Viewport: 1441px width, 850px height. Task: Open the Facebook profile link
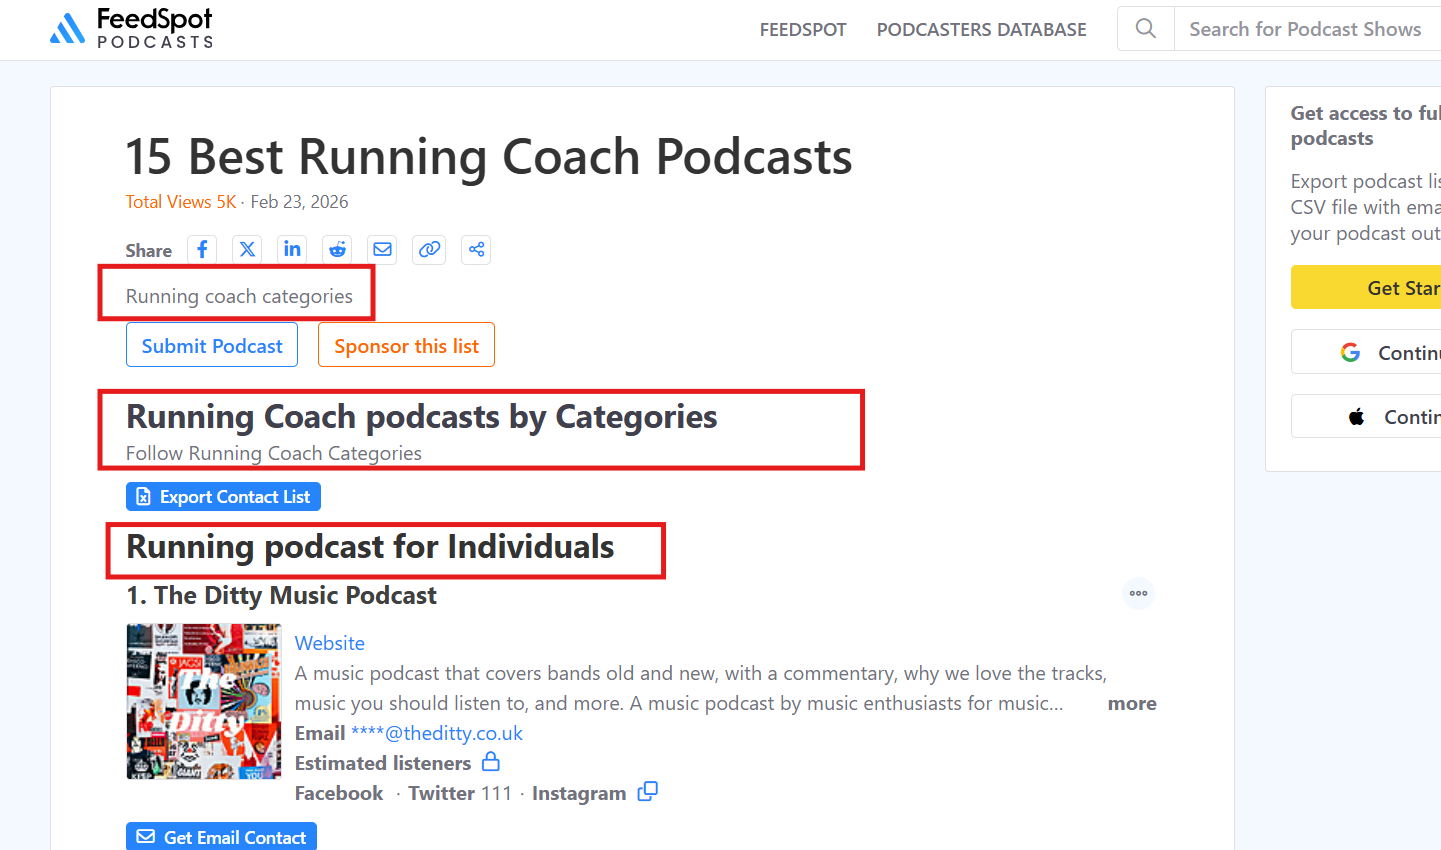point(339,793)
